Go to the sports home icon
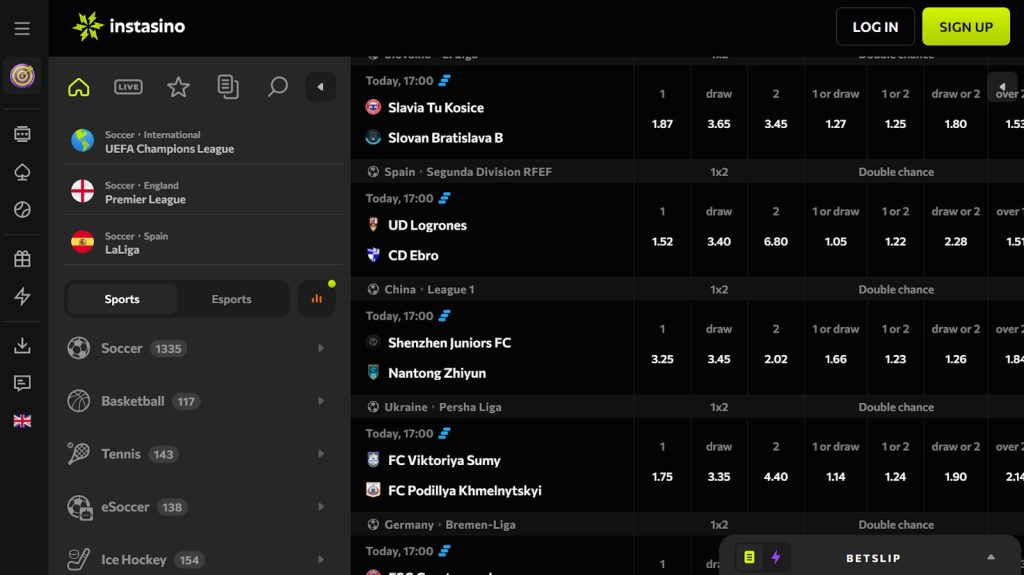 point(79,87)
